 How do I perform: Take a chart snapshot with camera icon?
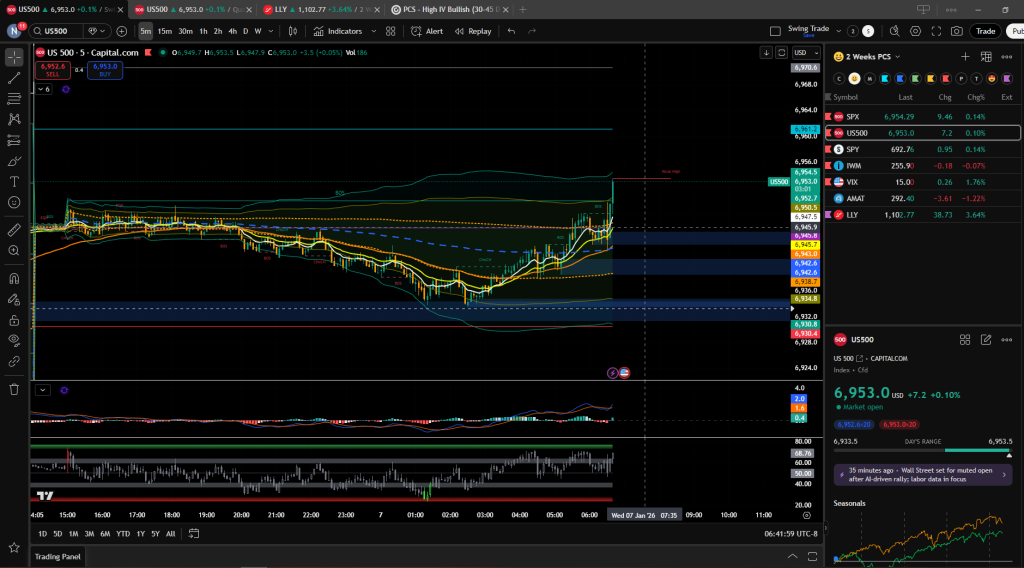click(957, 31)
